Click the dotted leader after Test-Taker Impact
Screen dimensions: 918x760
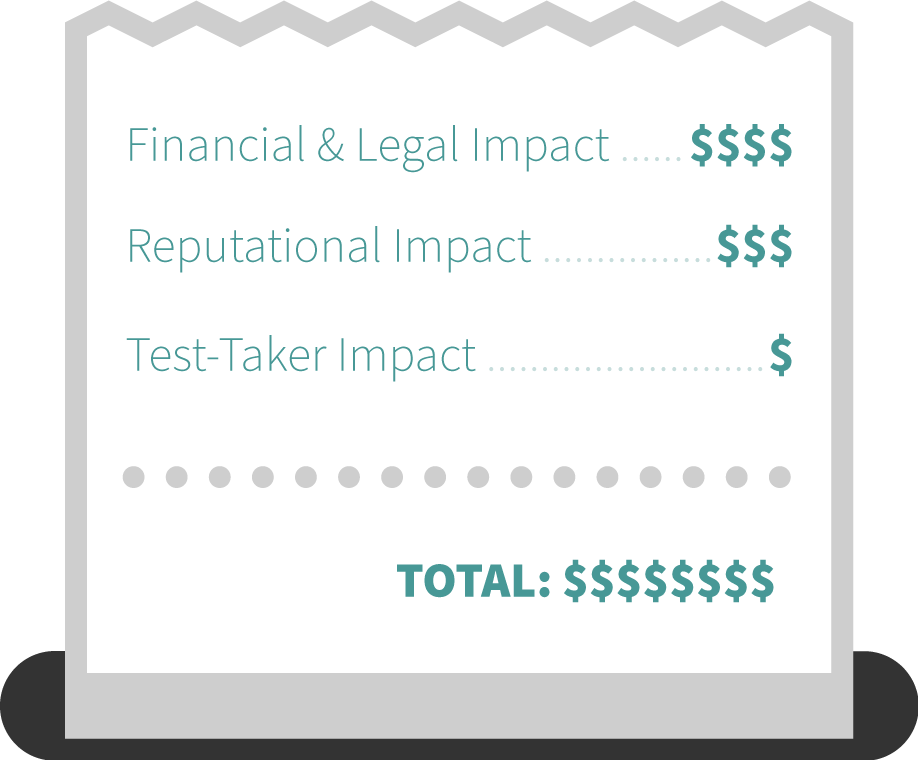625,369
